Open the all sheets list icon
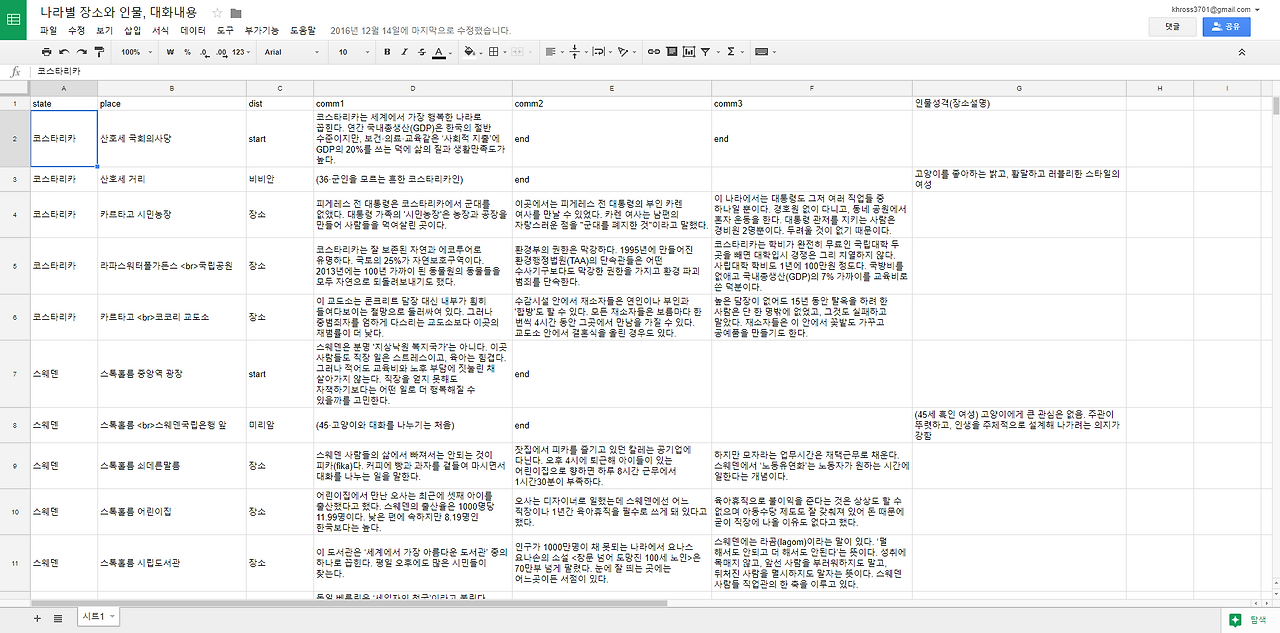The height and width of the screenshot is (633, 1280). coord(57,618)
